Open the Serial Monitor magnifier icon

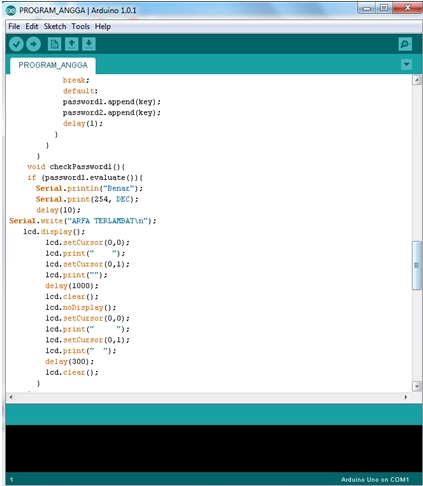click(x=405, y=44)
